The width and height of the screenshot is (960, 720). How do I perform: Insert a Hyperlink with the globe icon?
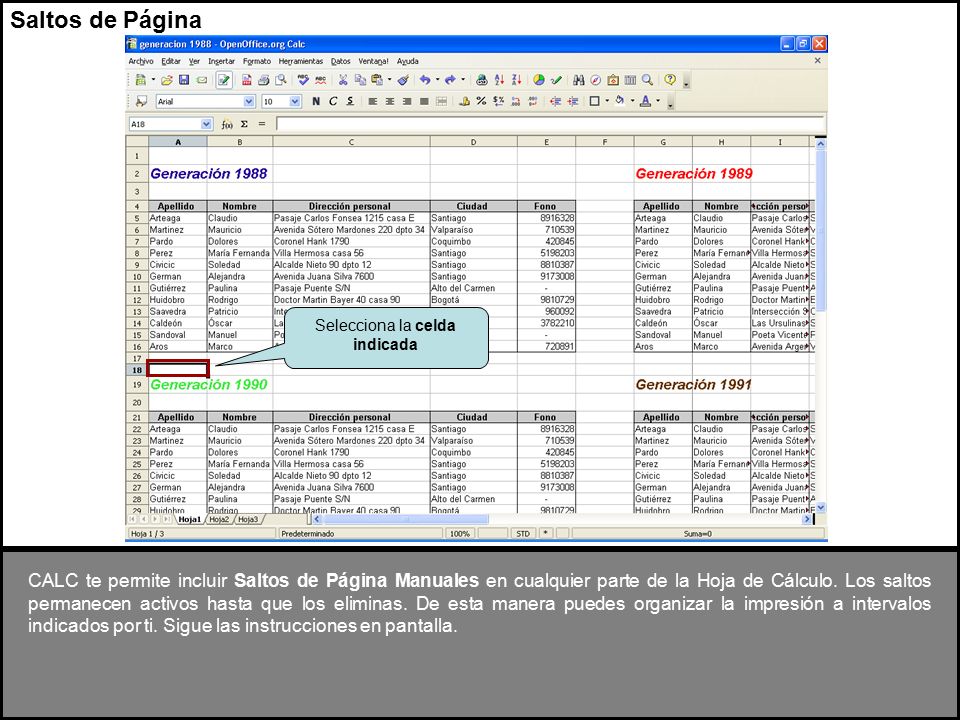tap(482, 80)
